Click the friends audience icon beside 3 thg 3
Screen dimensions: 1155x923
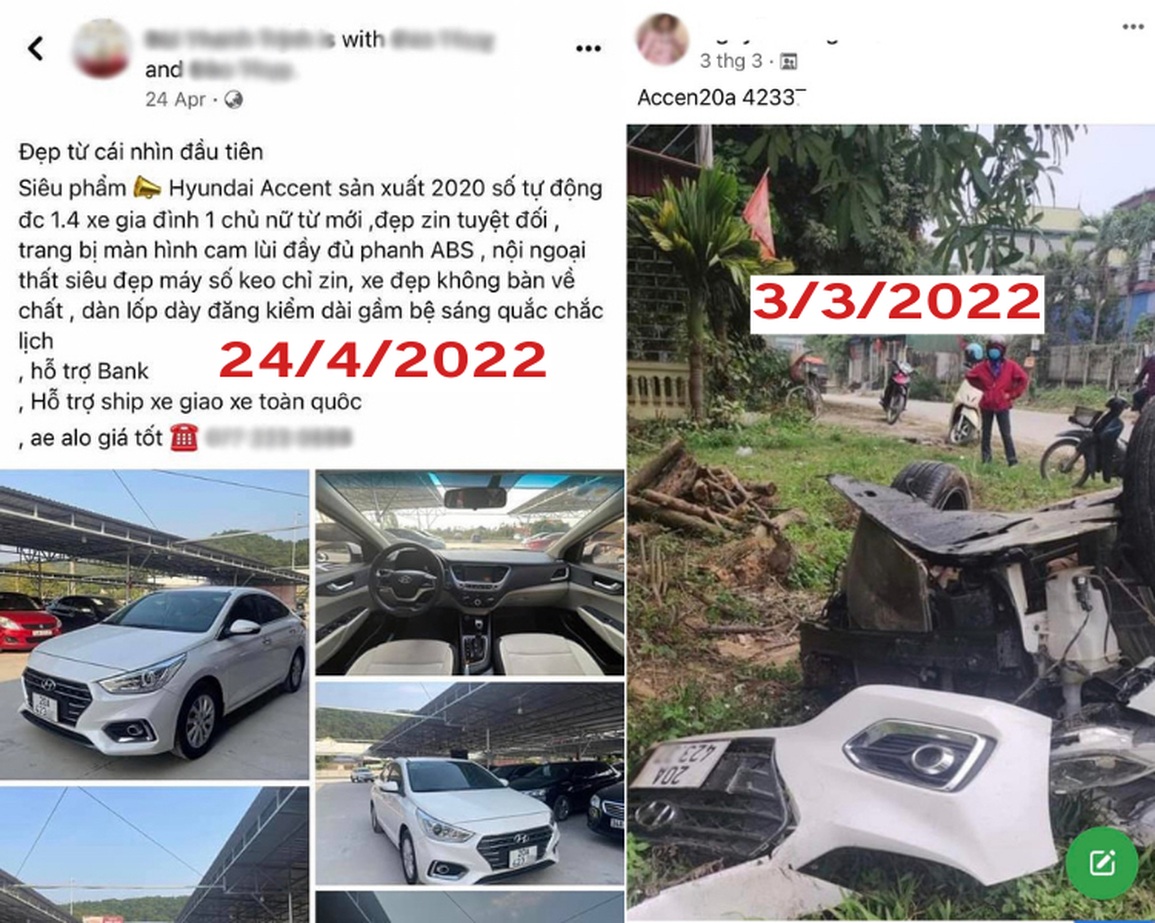(788, 61)
